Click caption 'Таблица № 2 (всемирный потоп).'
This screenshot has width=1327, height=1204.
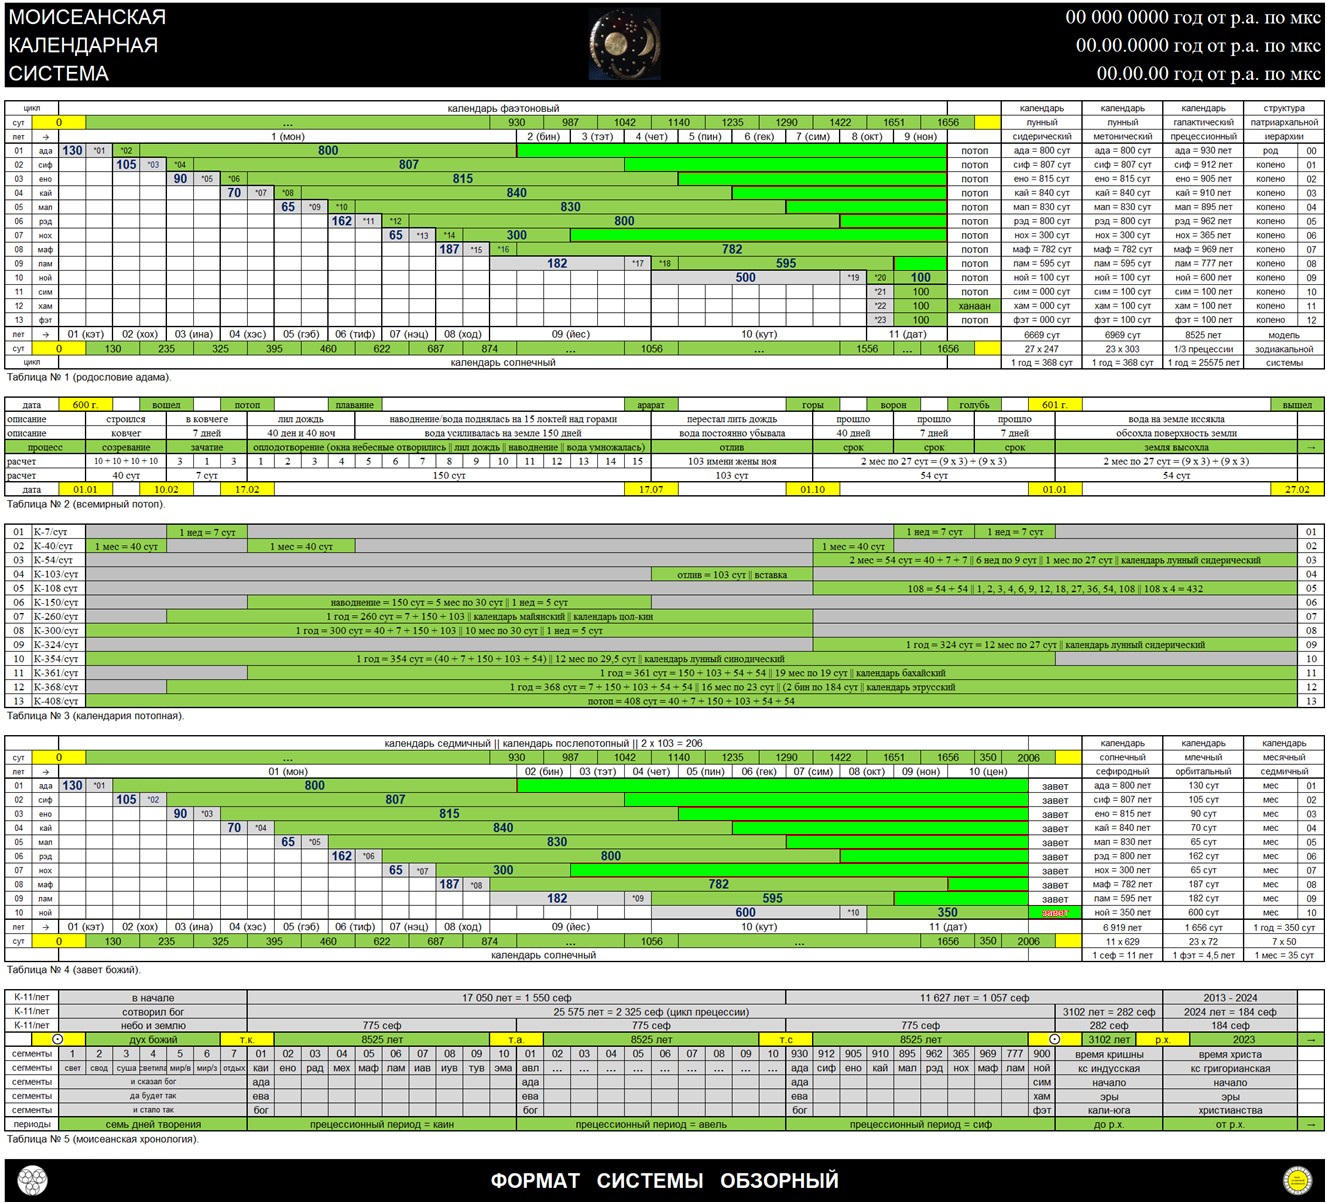click(x=86, y=504)
